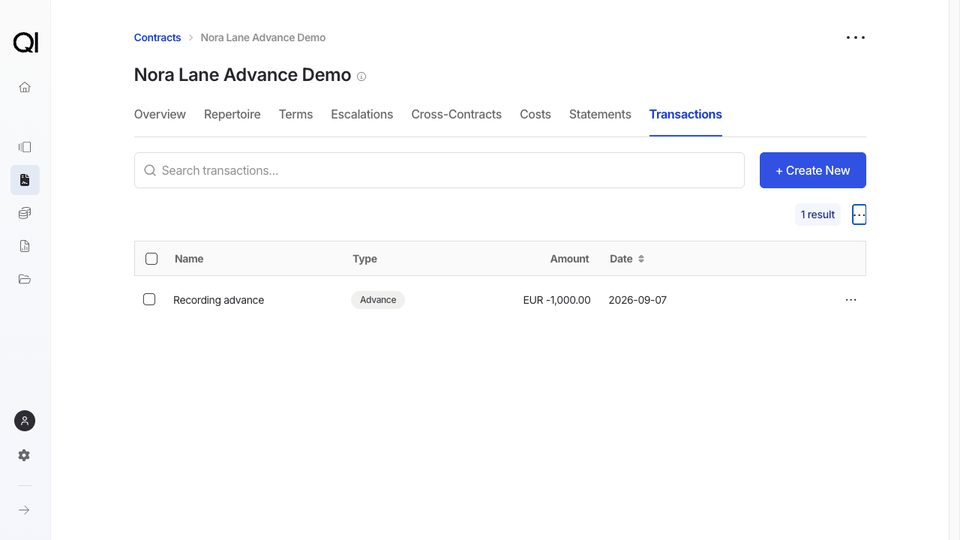Switch to the Overview tab
The image size is (960, 540).
coord(160,114)
